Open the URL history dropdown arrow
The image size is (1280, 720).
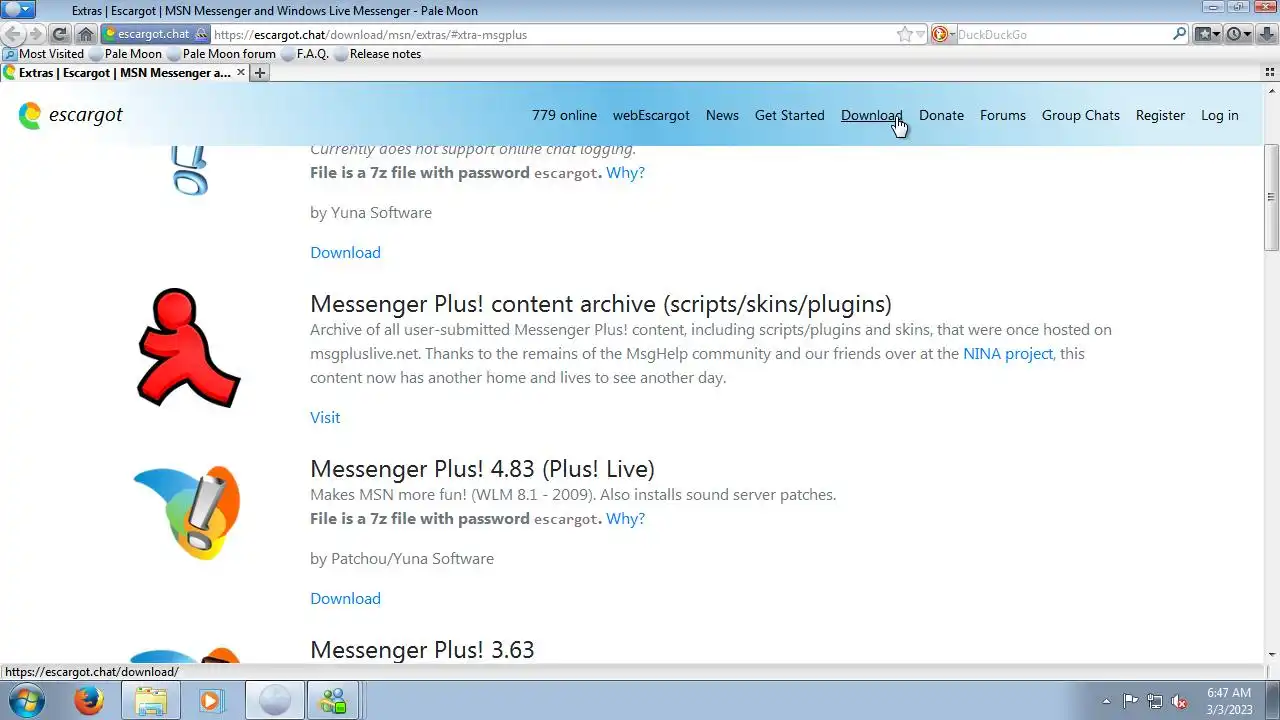click(x=921, y=34)
